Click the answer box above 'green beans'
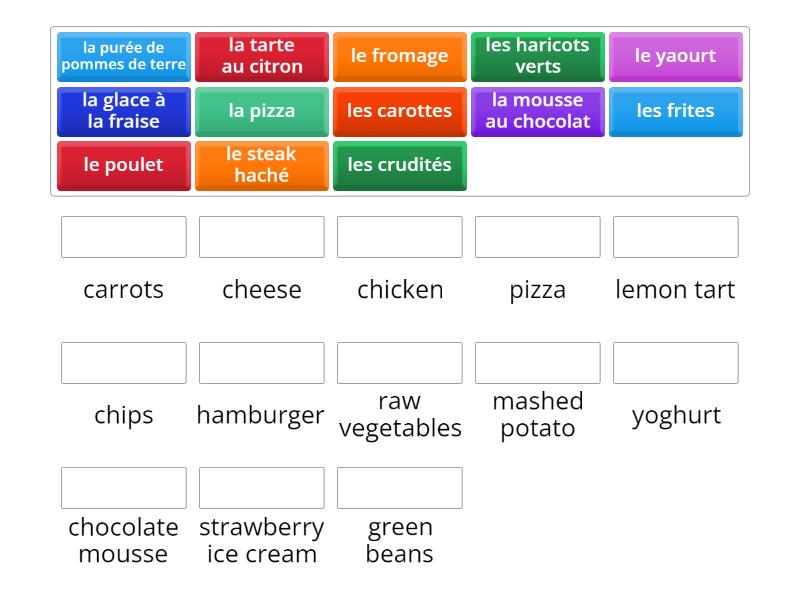This screenshot has width=800, height=600. pyautogui.click(x=400, y=487)
